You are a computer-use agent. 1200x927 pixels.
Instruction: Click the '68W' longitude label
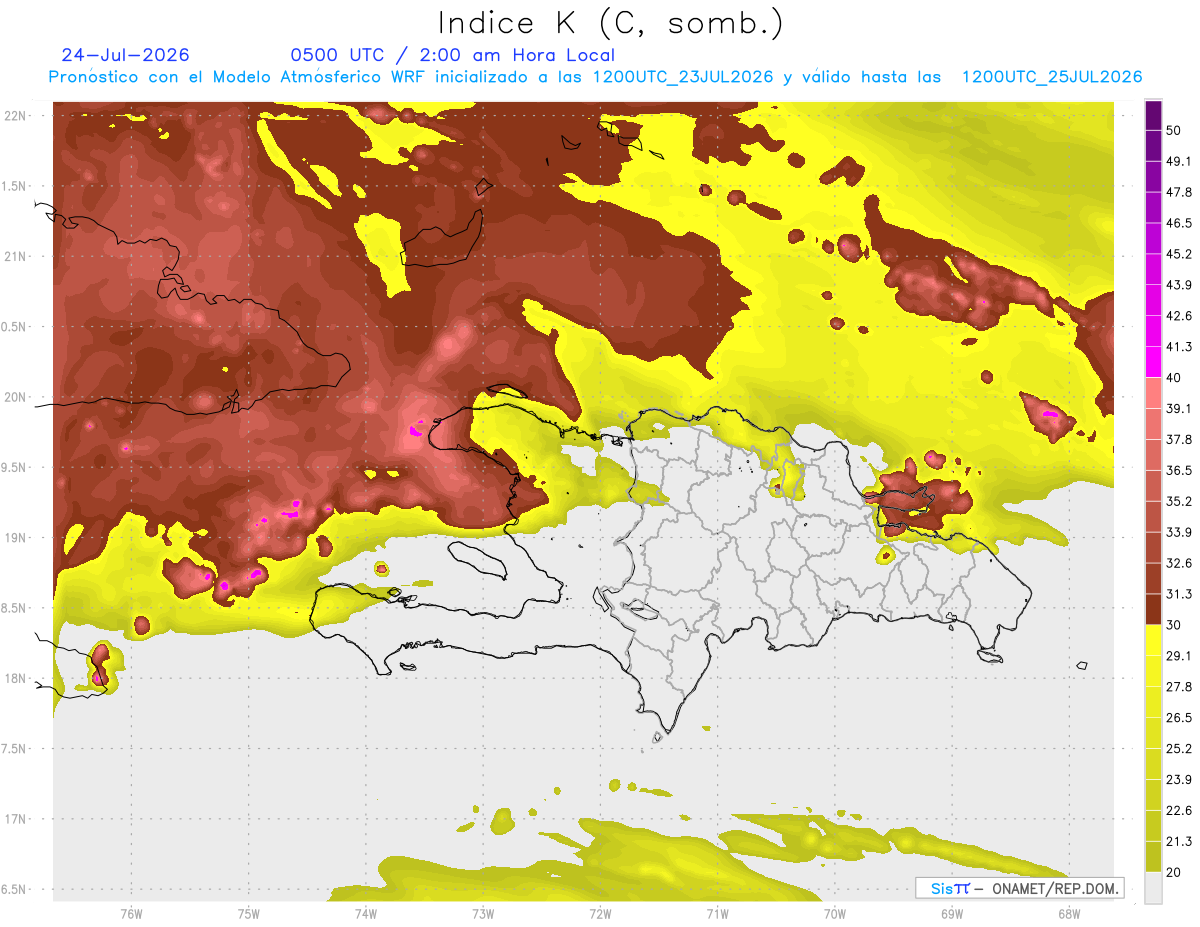click(x=1069, y=914)
